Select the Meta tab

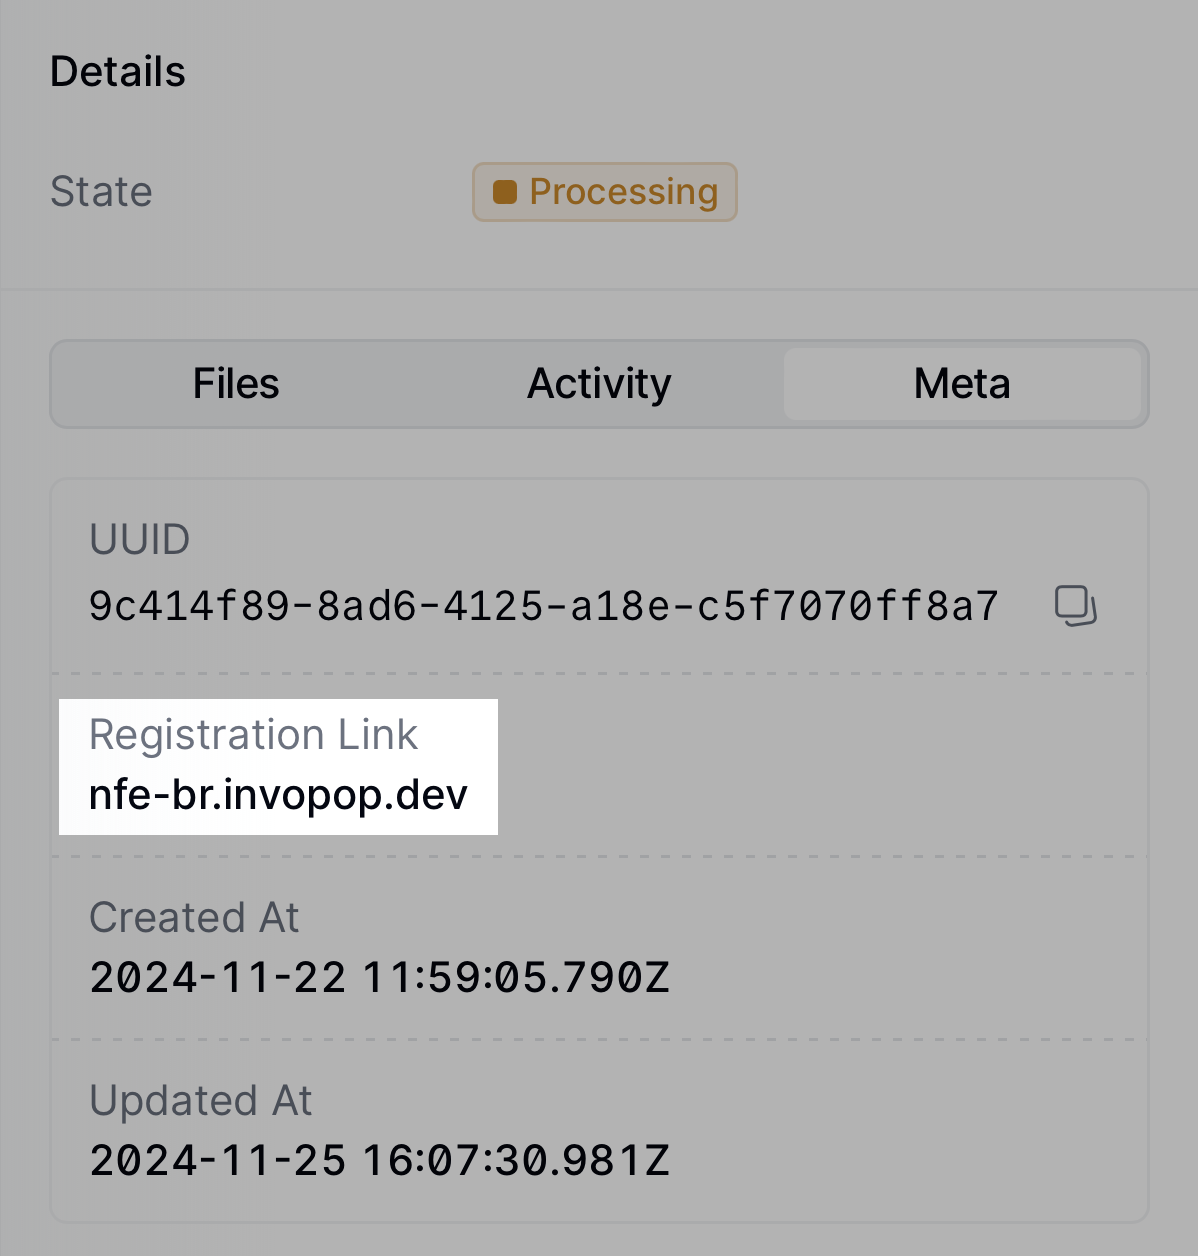tap(961, 384)
